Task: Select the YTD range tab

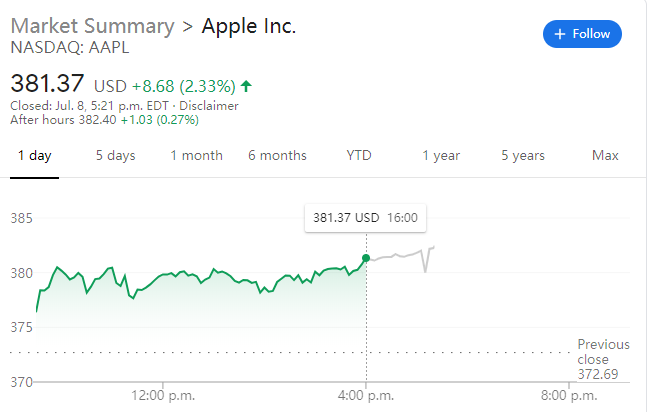Action: (x=359, y=155)
